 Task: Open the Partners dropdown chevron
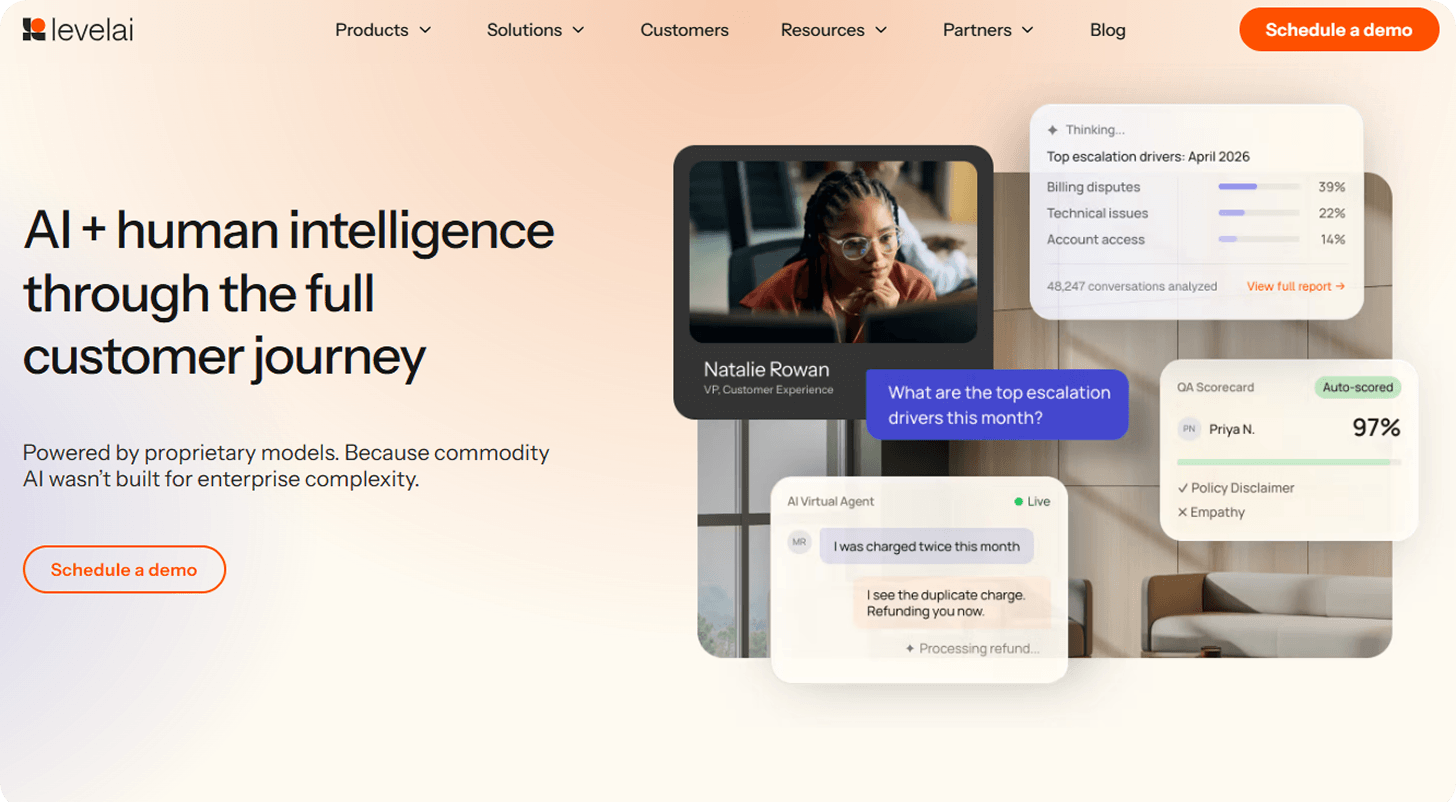(1028, 30)
